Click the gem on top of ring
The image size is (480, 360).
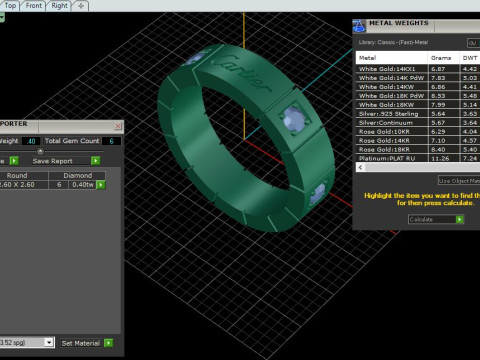(294, 119)
